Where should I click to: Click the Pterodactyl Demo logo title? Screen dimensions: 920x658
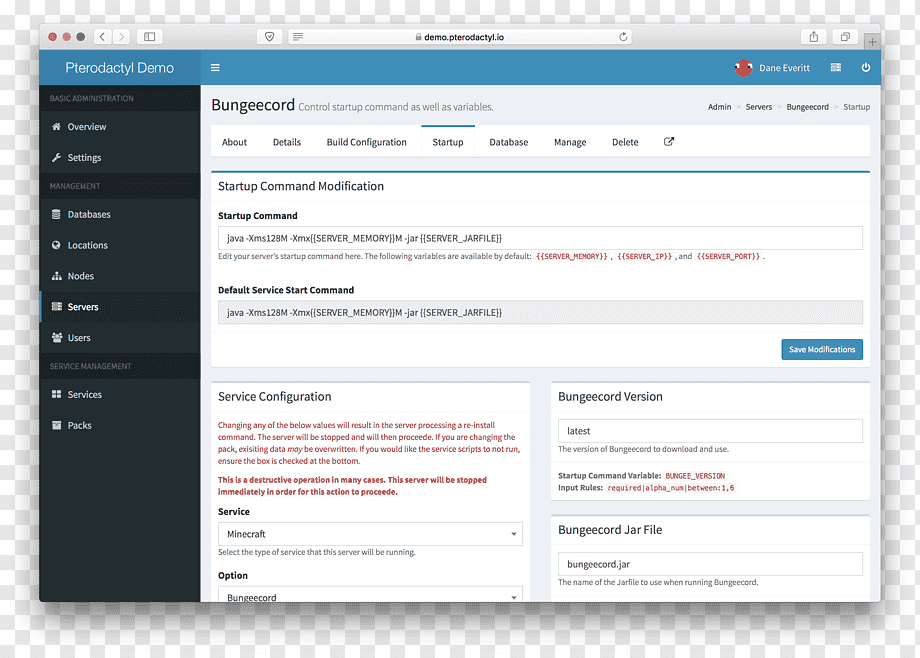click(120, 68)
